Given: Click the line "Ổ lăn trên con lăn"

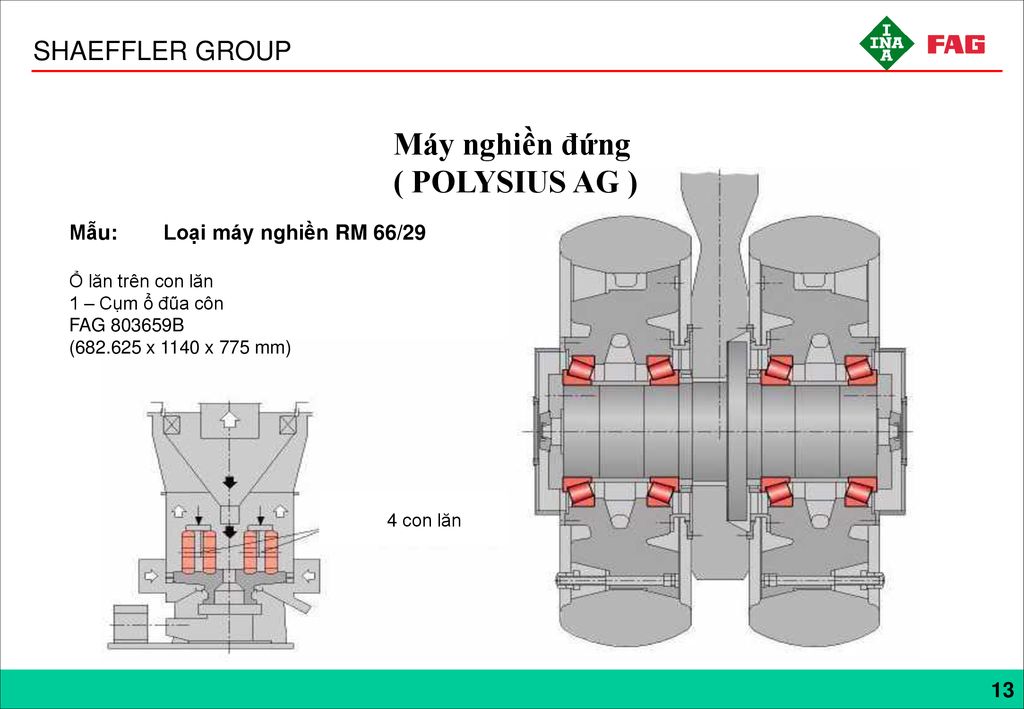Looking at the screenshot, I should pyautogui.click(x=141, y=281).
